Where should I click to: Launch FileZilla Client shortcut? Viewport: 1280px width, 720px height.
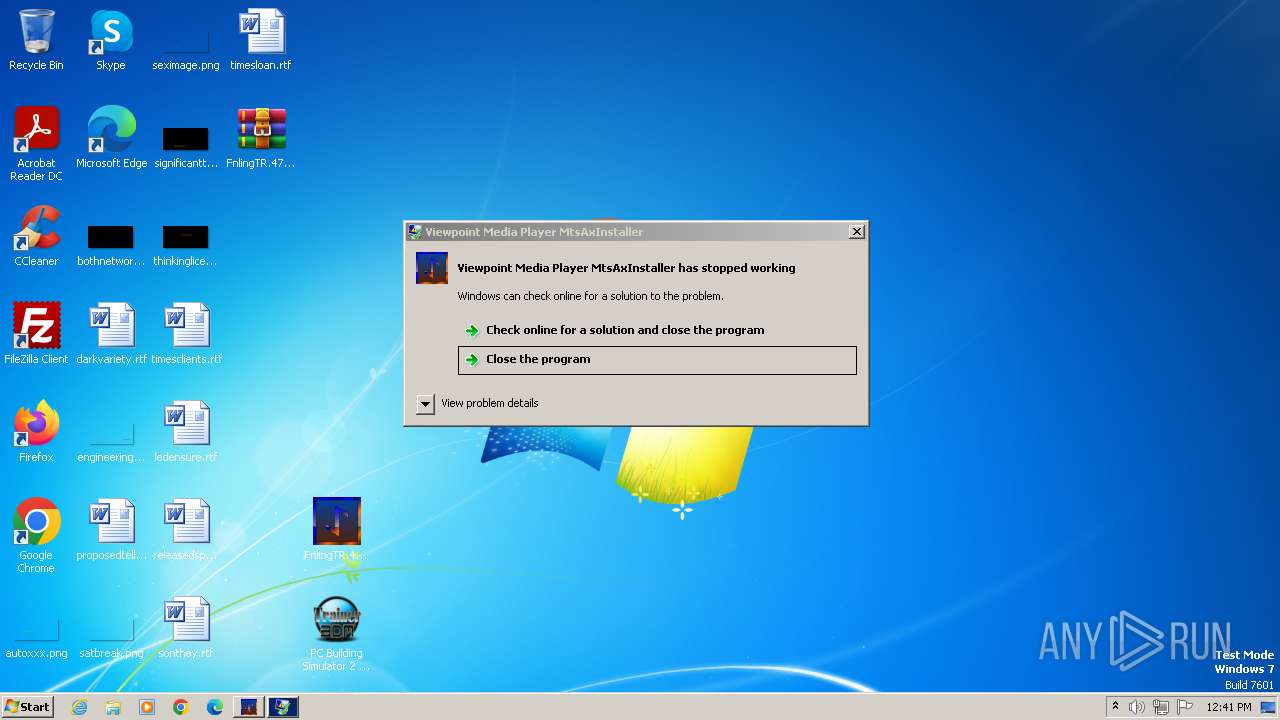point(36,334)
